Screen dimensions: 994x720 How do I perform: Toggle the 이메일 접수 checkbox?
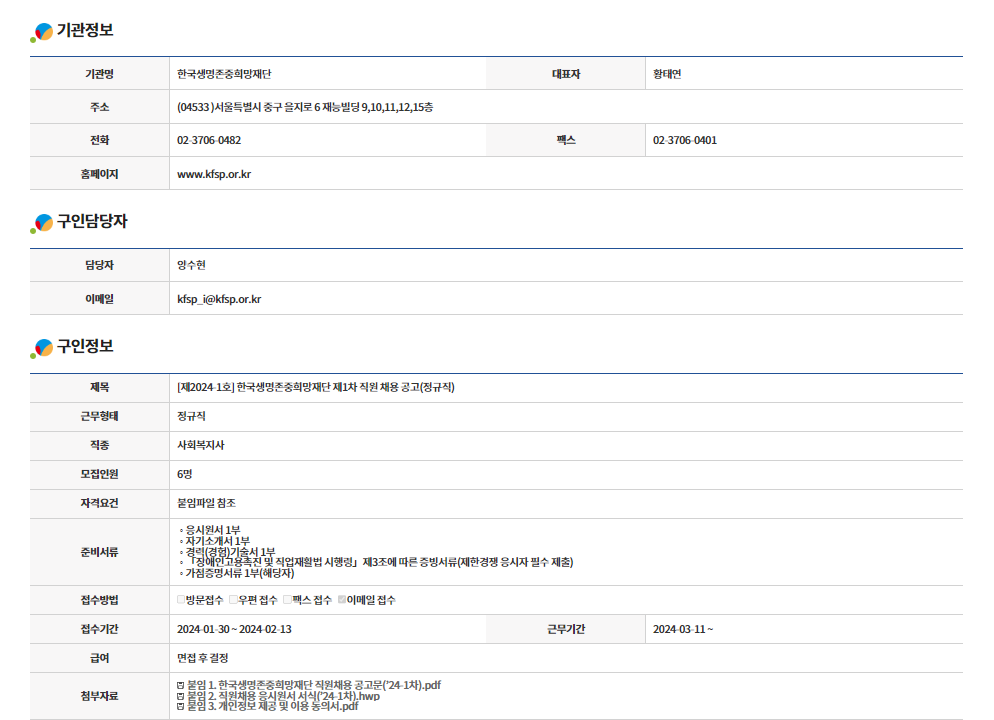pyautogui.click(x=342, y=600)
